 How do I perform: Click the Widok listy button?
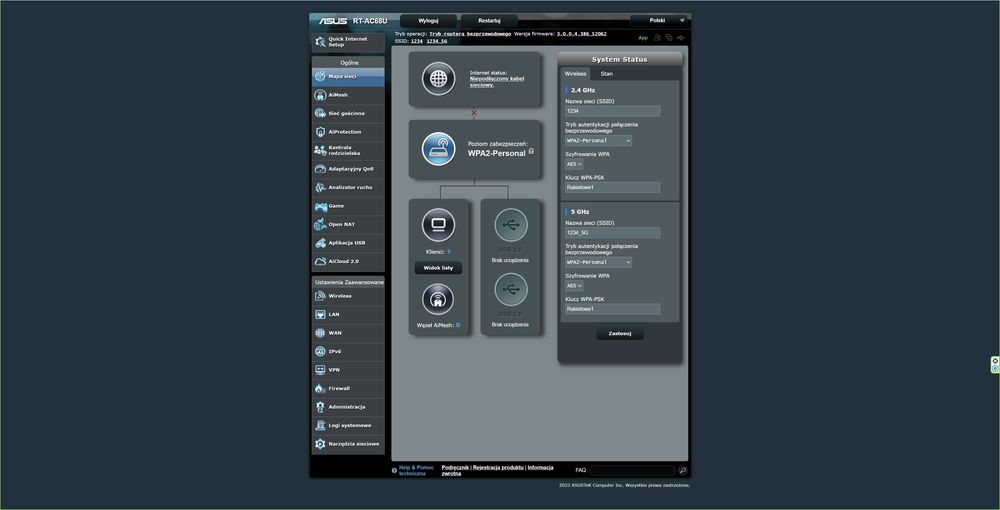click(x=438, y=268)
